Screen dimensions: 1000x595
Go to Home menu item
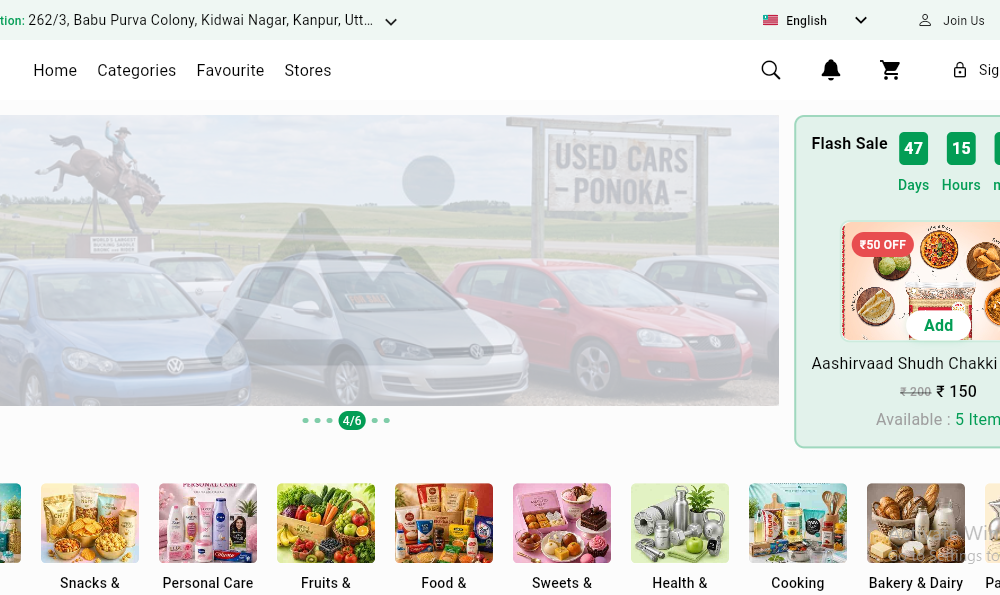point(55,70)
